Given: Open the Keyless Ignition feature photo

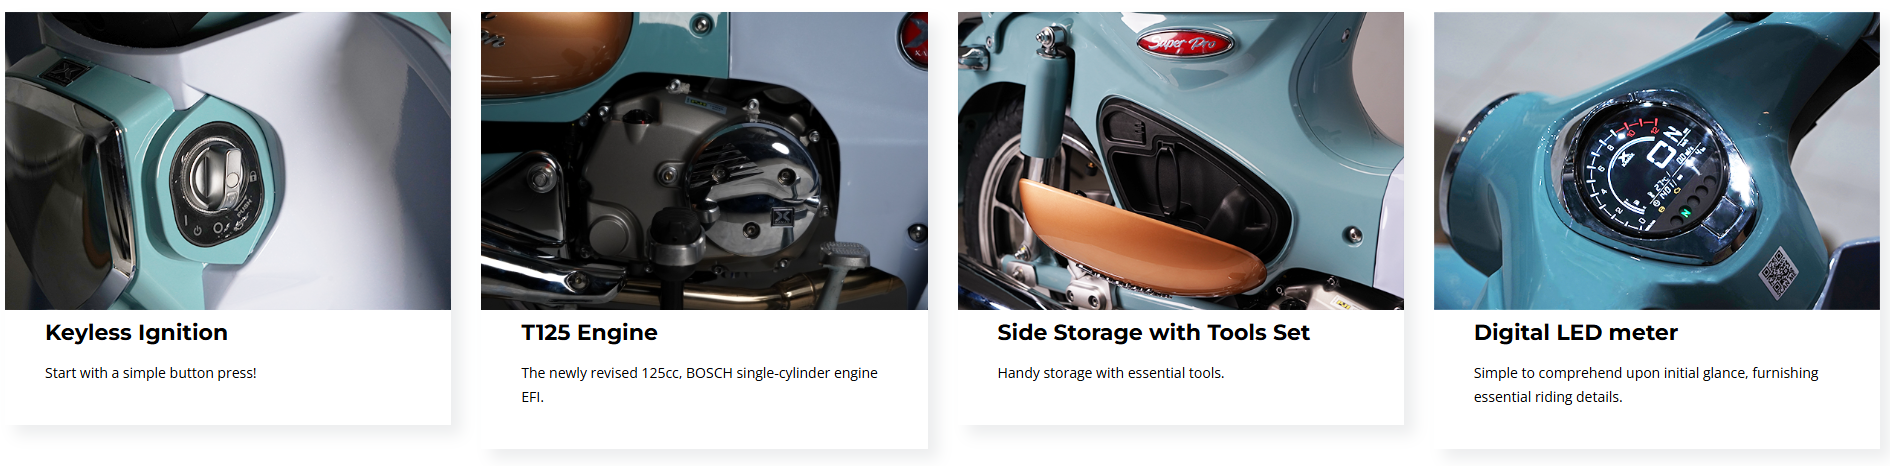Looking at the screenshot, I should (x=228, y=161).
